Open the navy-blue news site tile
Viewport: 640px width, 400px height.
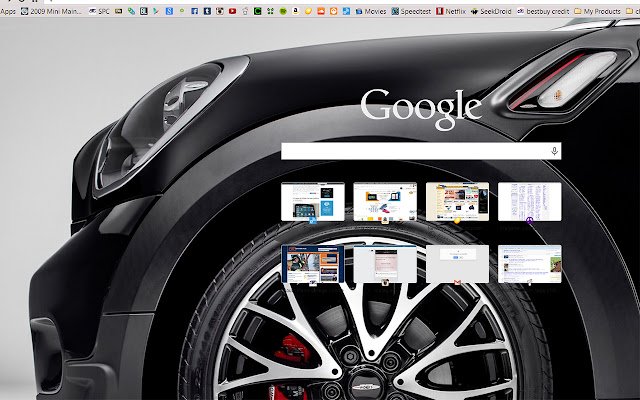tap(313, 264)
